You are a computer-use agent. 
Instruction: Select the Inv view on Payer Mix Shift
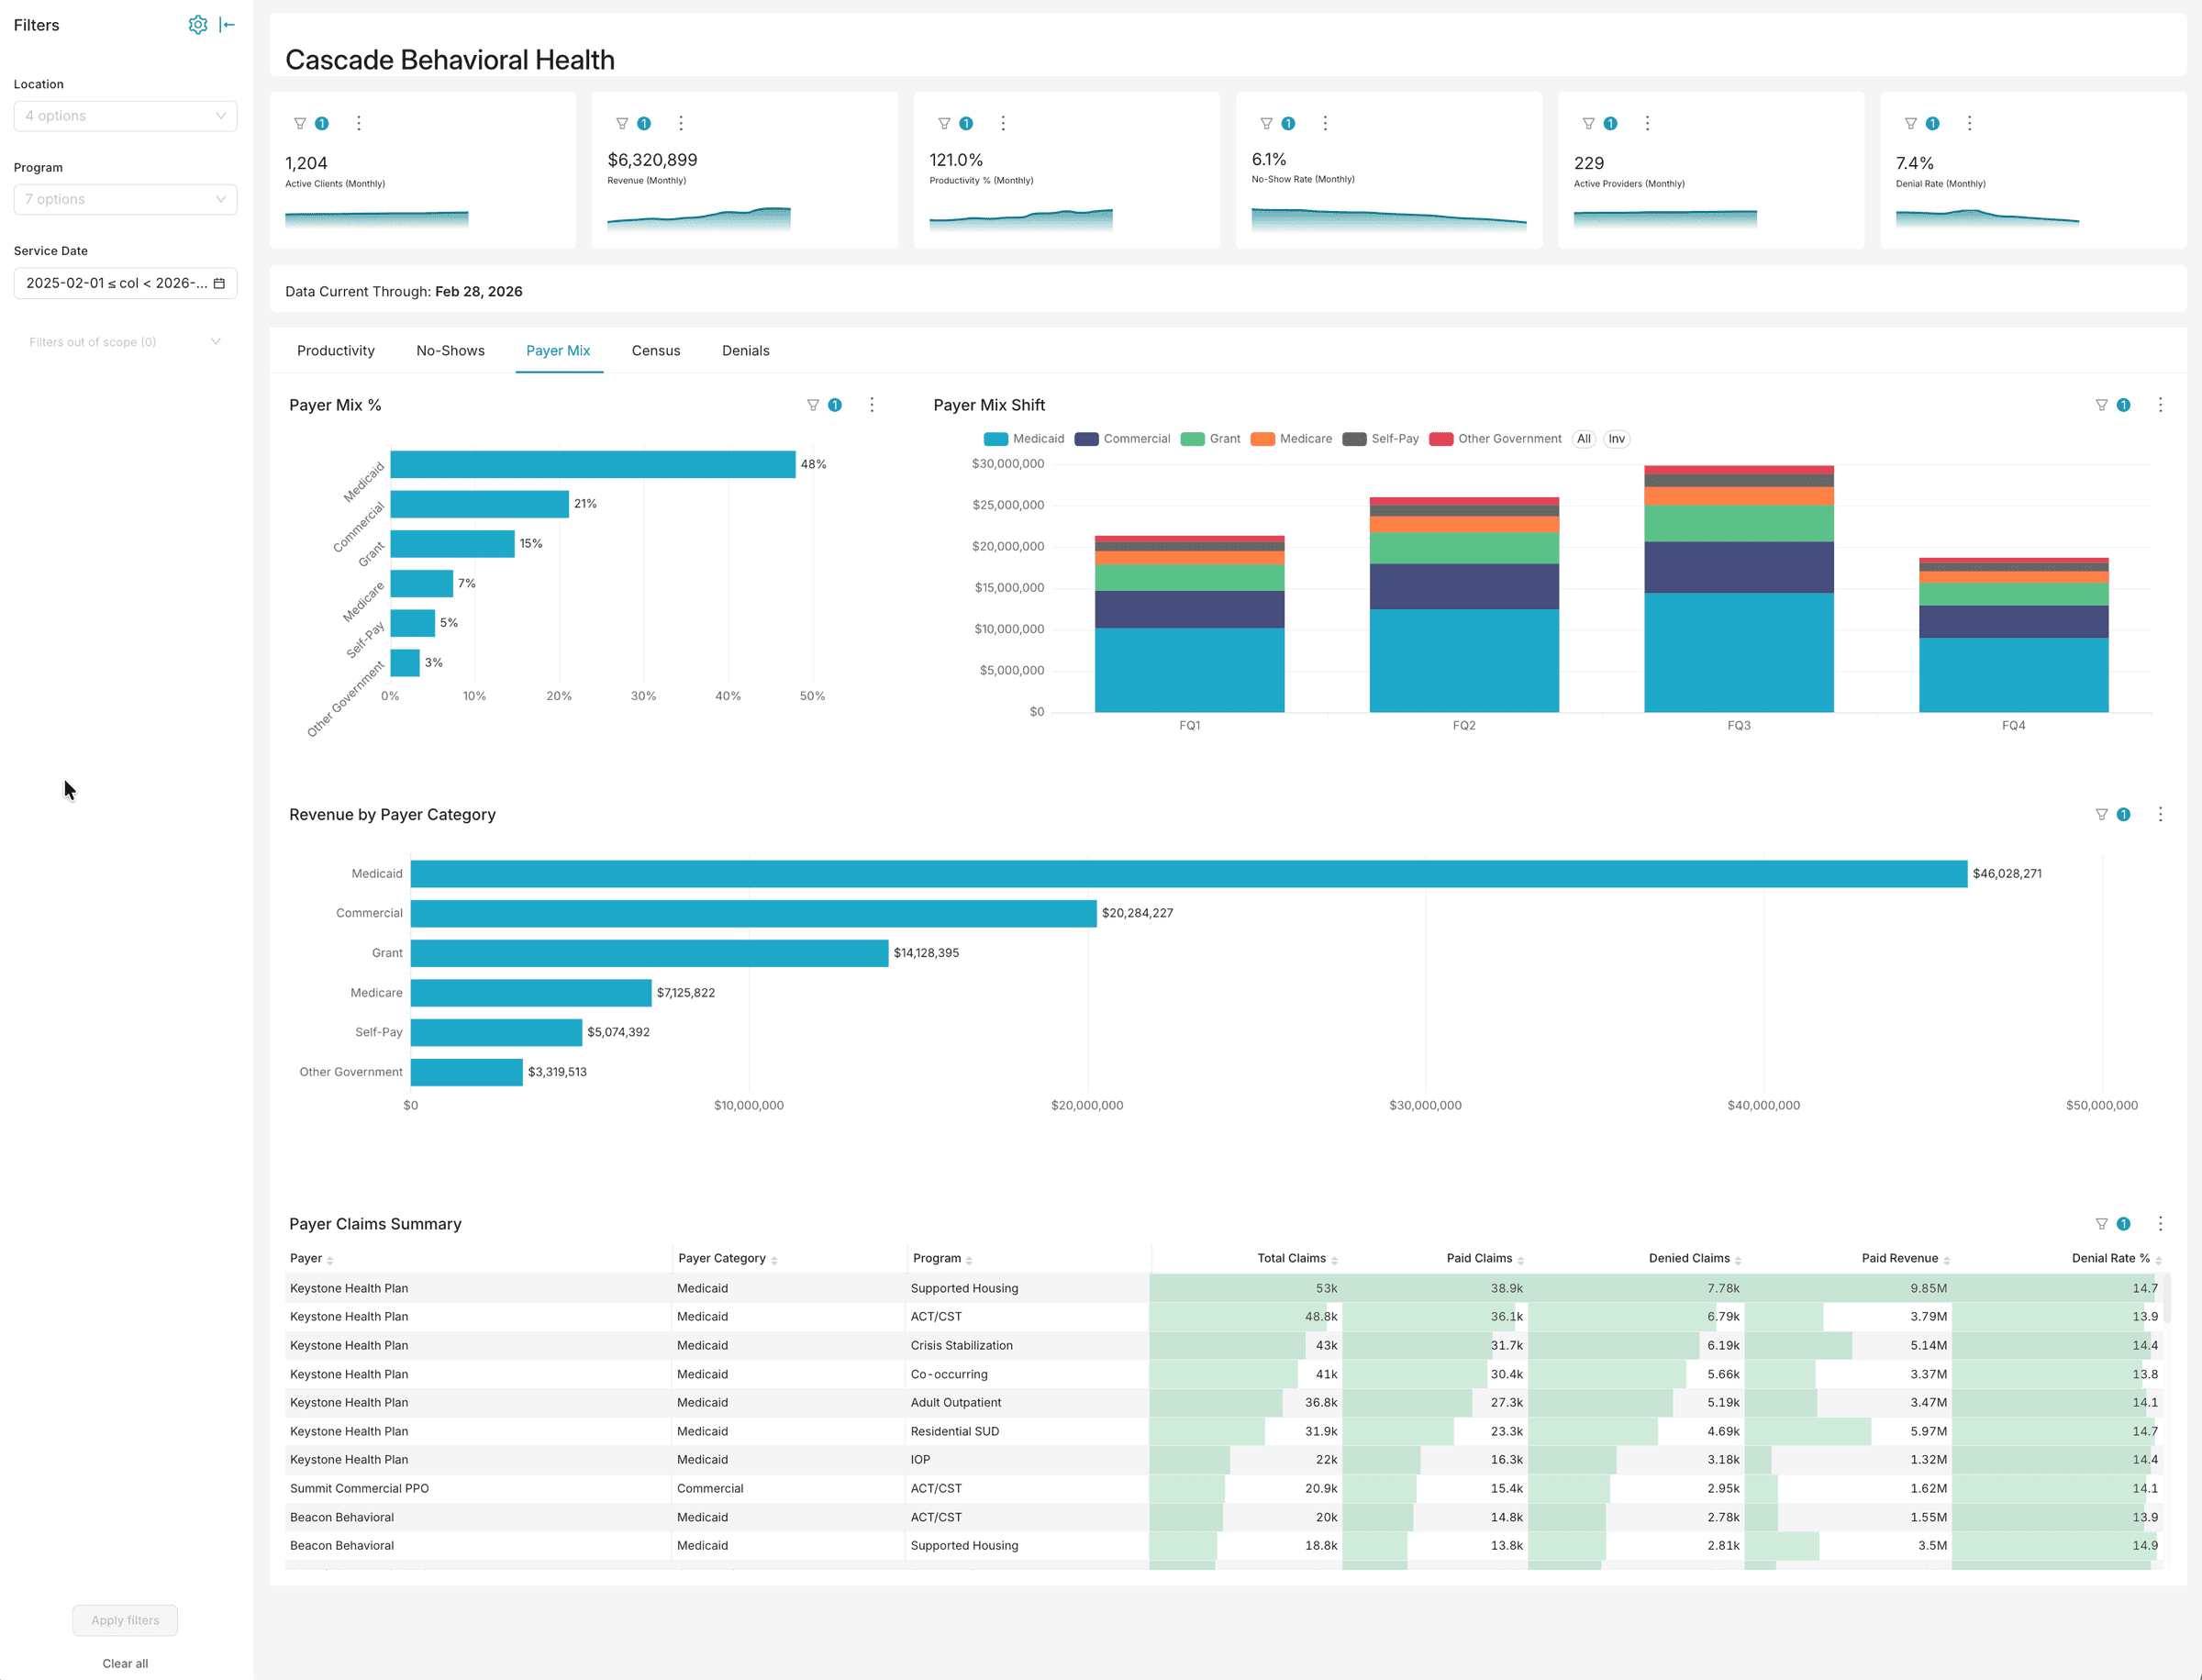point(1617,438)
